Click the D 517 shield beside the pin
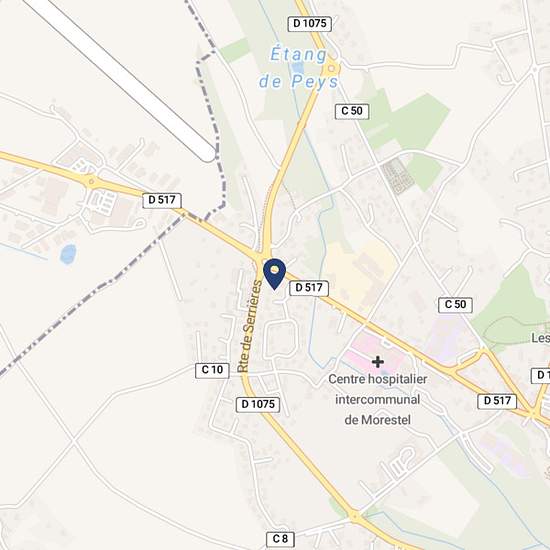Image resolution: width=550 pixels, height=550 pixels. [x=309, y=288]
